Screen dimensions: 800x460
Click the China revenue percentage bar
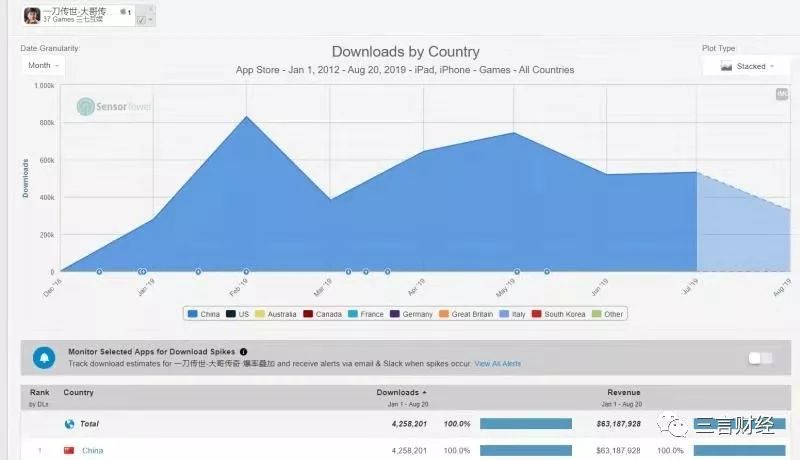tap(739, 450)
